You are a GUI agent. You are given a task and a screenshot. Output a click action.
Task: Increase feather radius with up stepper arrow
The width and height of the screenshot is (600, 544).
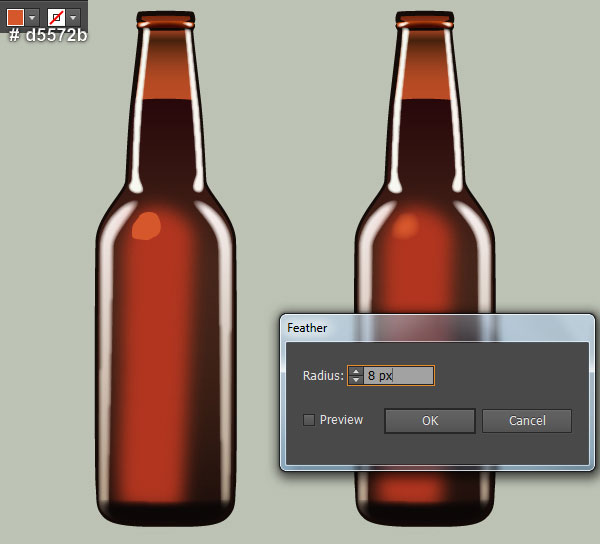coord(356,371)
